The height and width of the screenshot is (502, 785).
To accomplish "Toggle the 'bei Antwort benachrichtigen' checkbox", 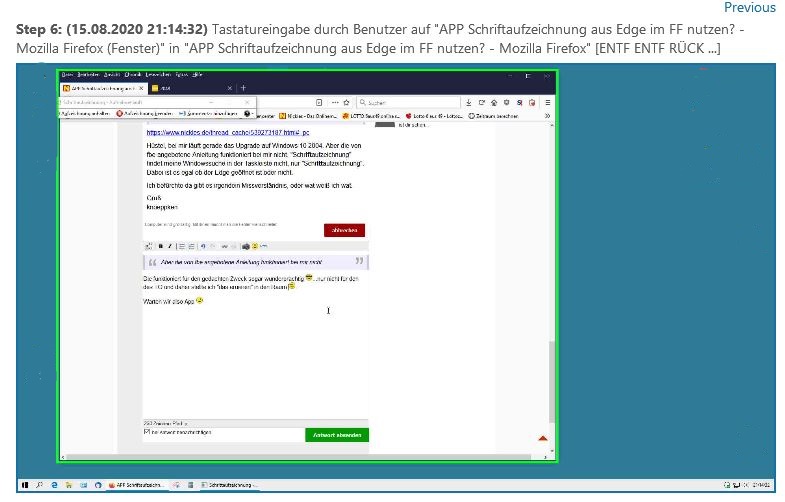I will coord(147,432).
